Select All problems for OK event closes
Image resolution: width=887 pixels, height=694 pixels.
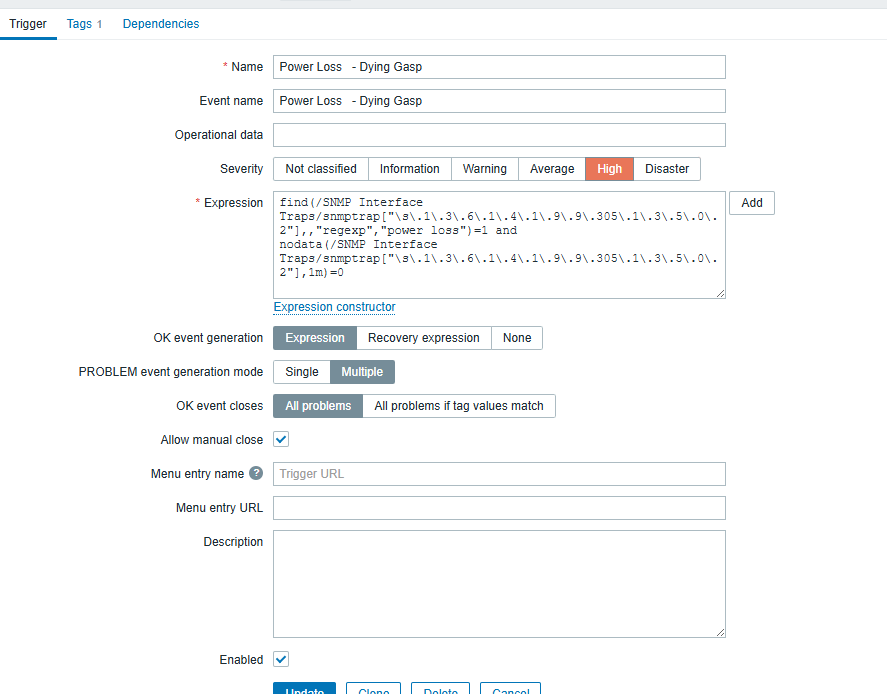[x=318, y=406]
